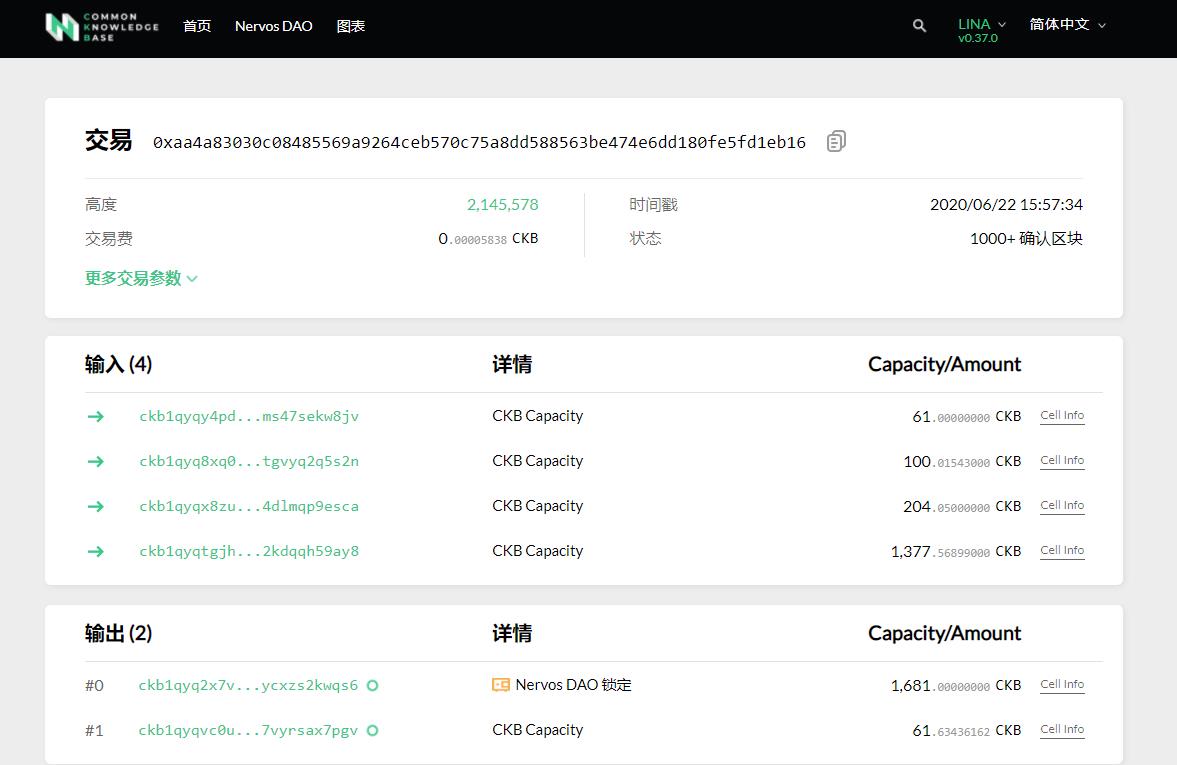Click the 交易 heading
1177x765 pixels.
108,140
